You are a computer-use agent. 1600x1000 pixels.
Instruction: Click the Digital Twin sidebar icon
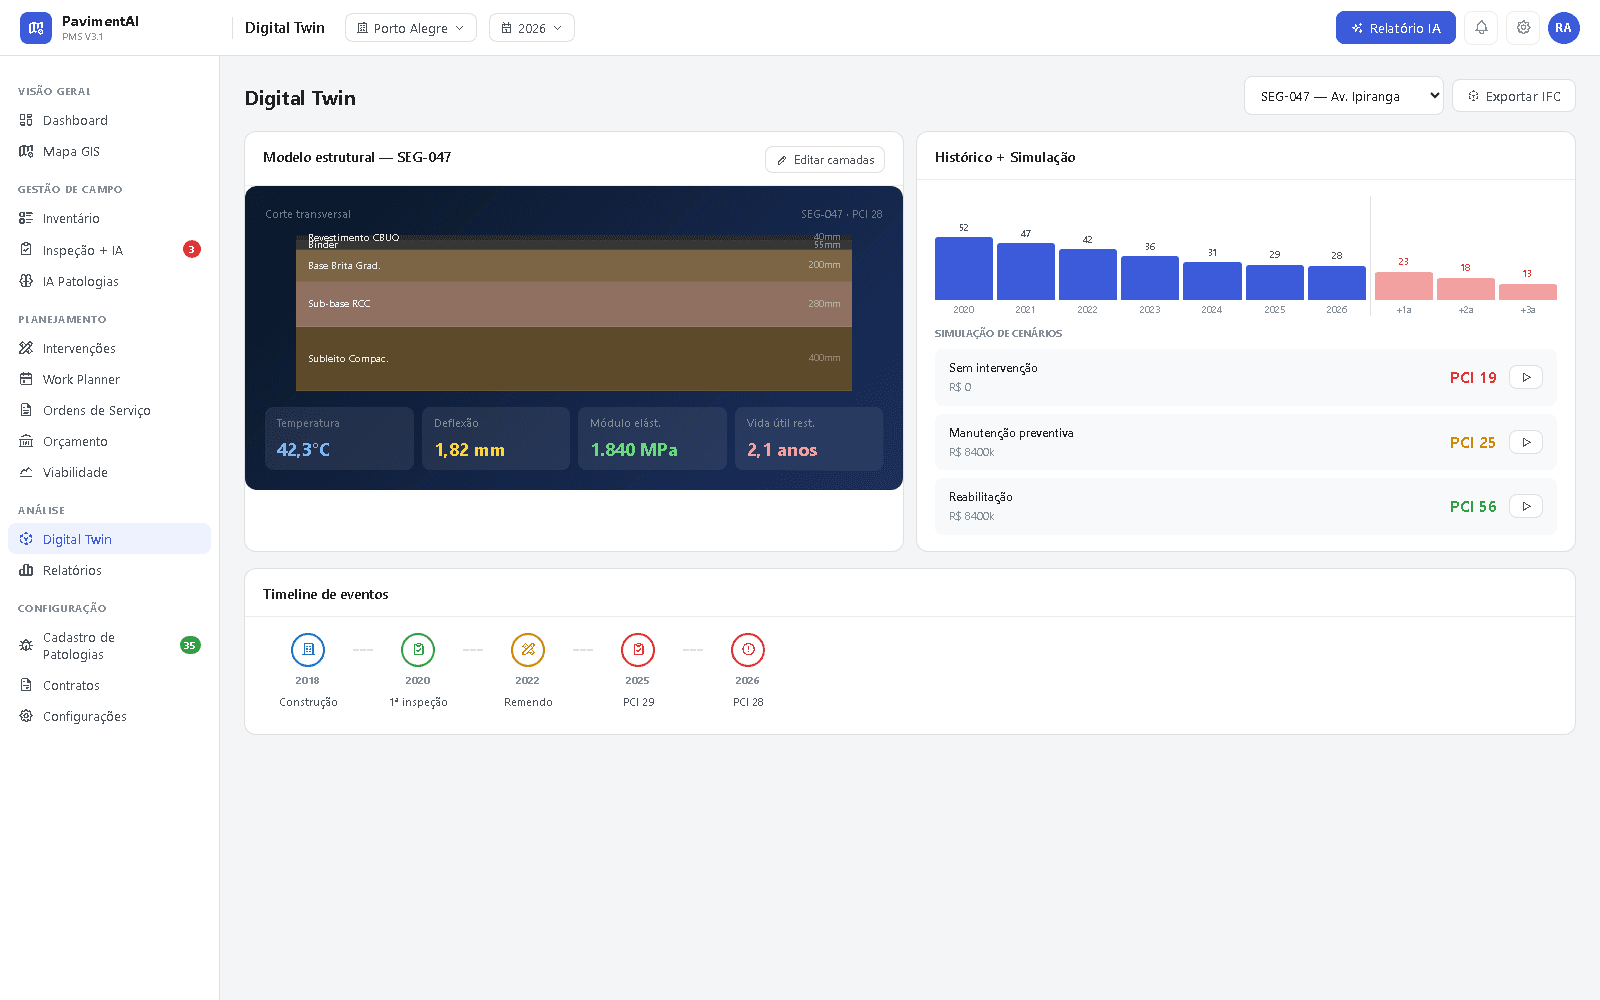coord(26,539)
